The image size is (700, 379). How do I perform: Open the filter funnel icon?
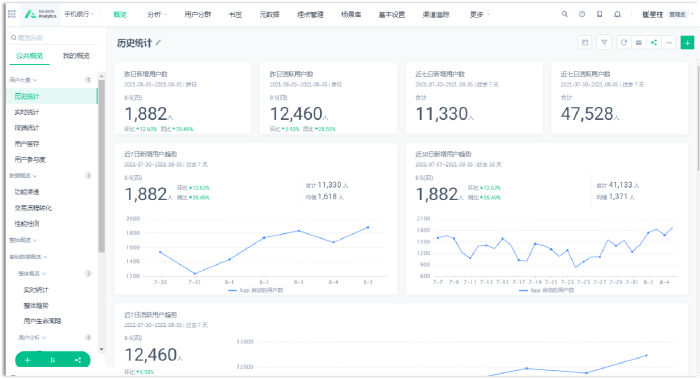[604, 43]
